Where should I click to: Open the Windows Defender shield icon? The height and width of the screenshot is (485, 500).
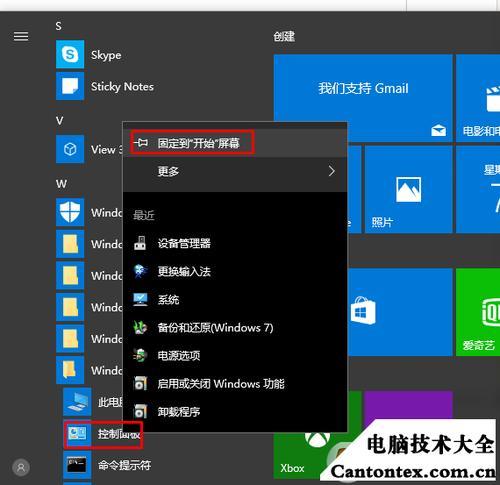tap(70, 212)
